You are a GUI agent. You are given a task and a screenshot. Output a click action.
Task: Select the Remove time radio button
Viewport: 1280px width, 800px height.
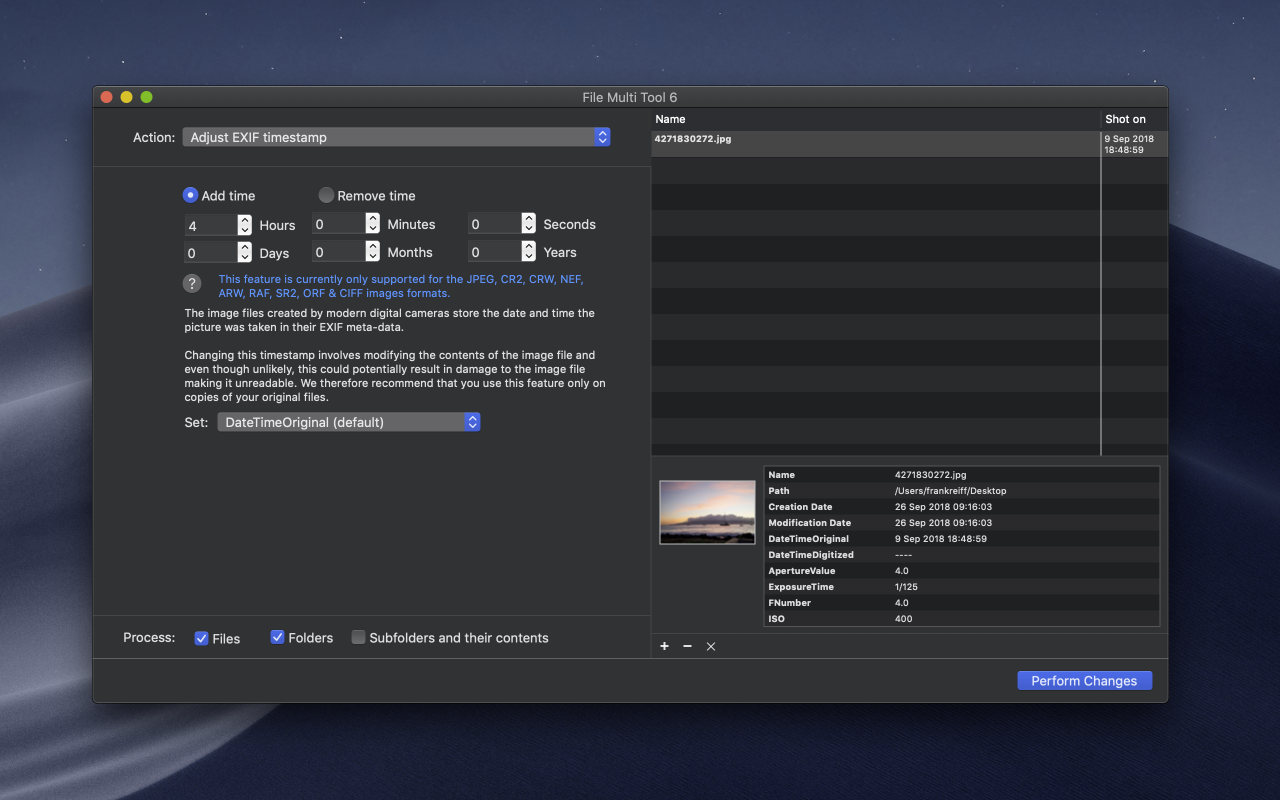click(x=326, y=195)
